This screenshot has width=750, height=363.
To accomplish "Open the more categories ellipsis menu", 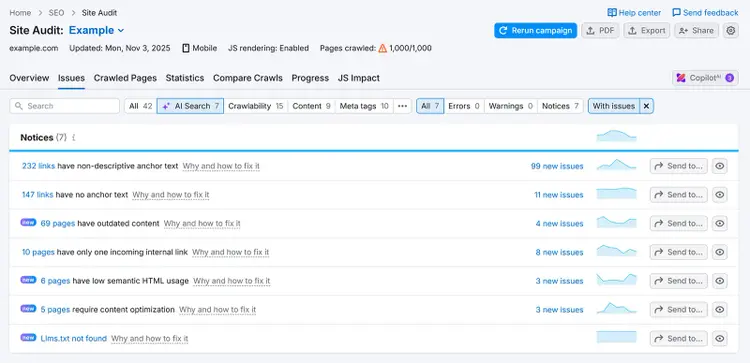I will (402, 106).
